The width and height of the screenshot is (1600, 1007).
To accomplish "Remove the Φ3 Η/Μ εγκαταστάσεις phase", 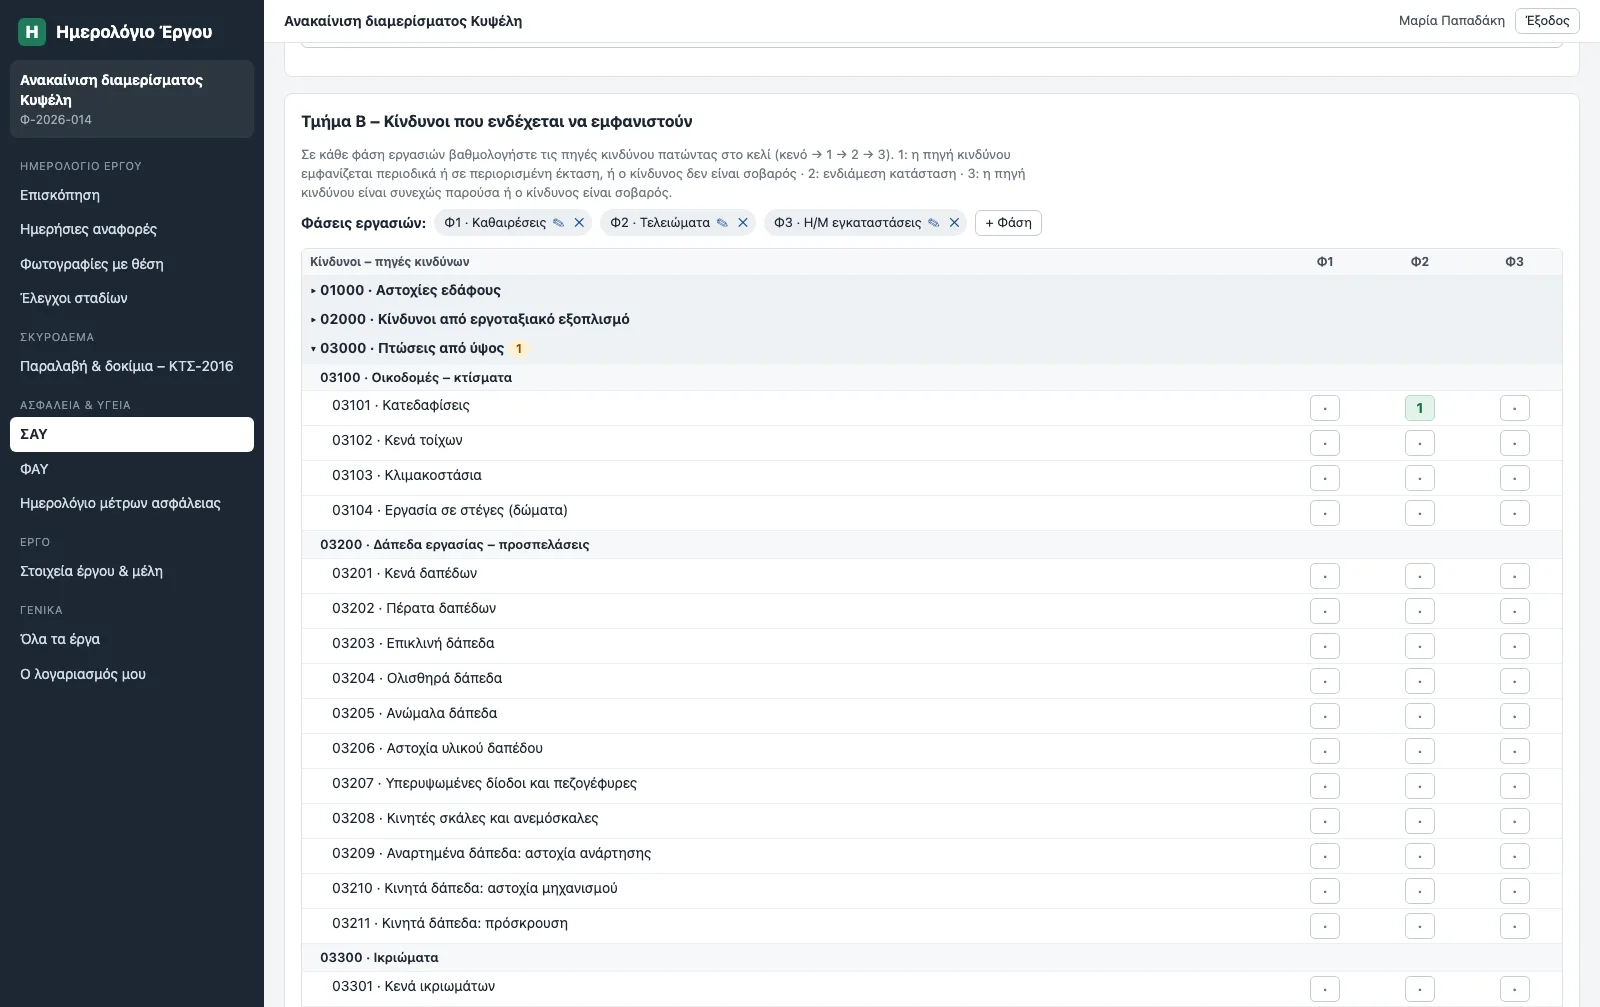I will pyautogui.click(x=954, y=223).
